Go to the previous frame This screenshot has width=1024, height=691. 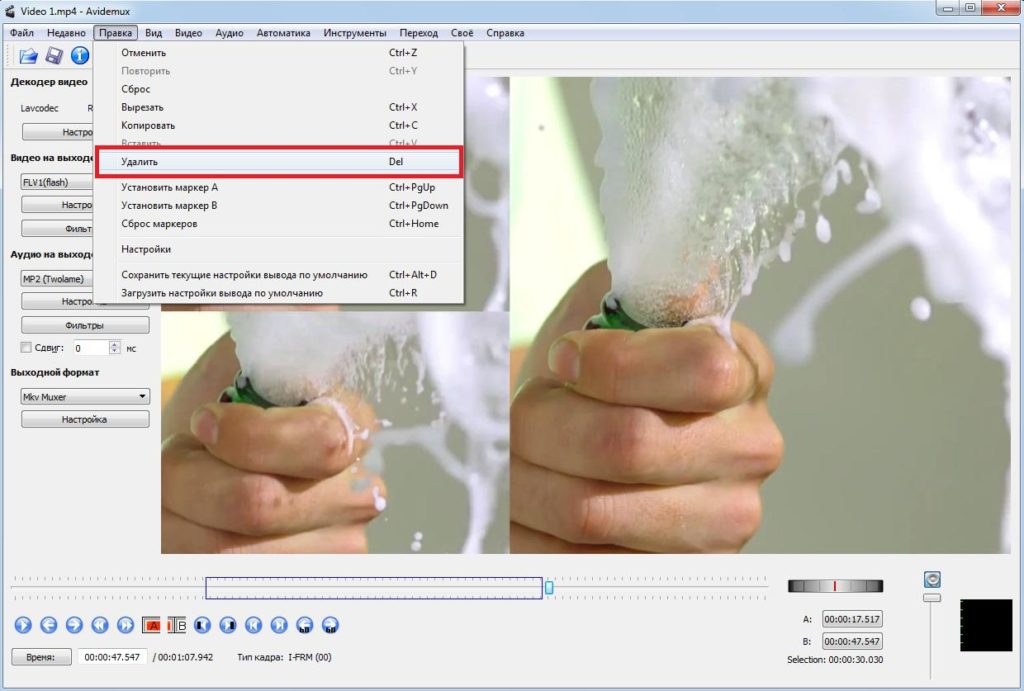point(48,625)
